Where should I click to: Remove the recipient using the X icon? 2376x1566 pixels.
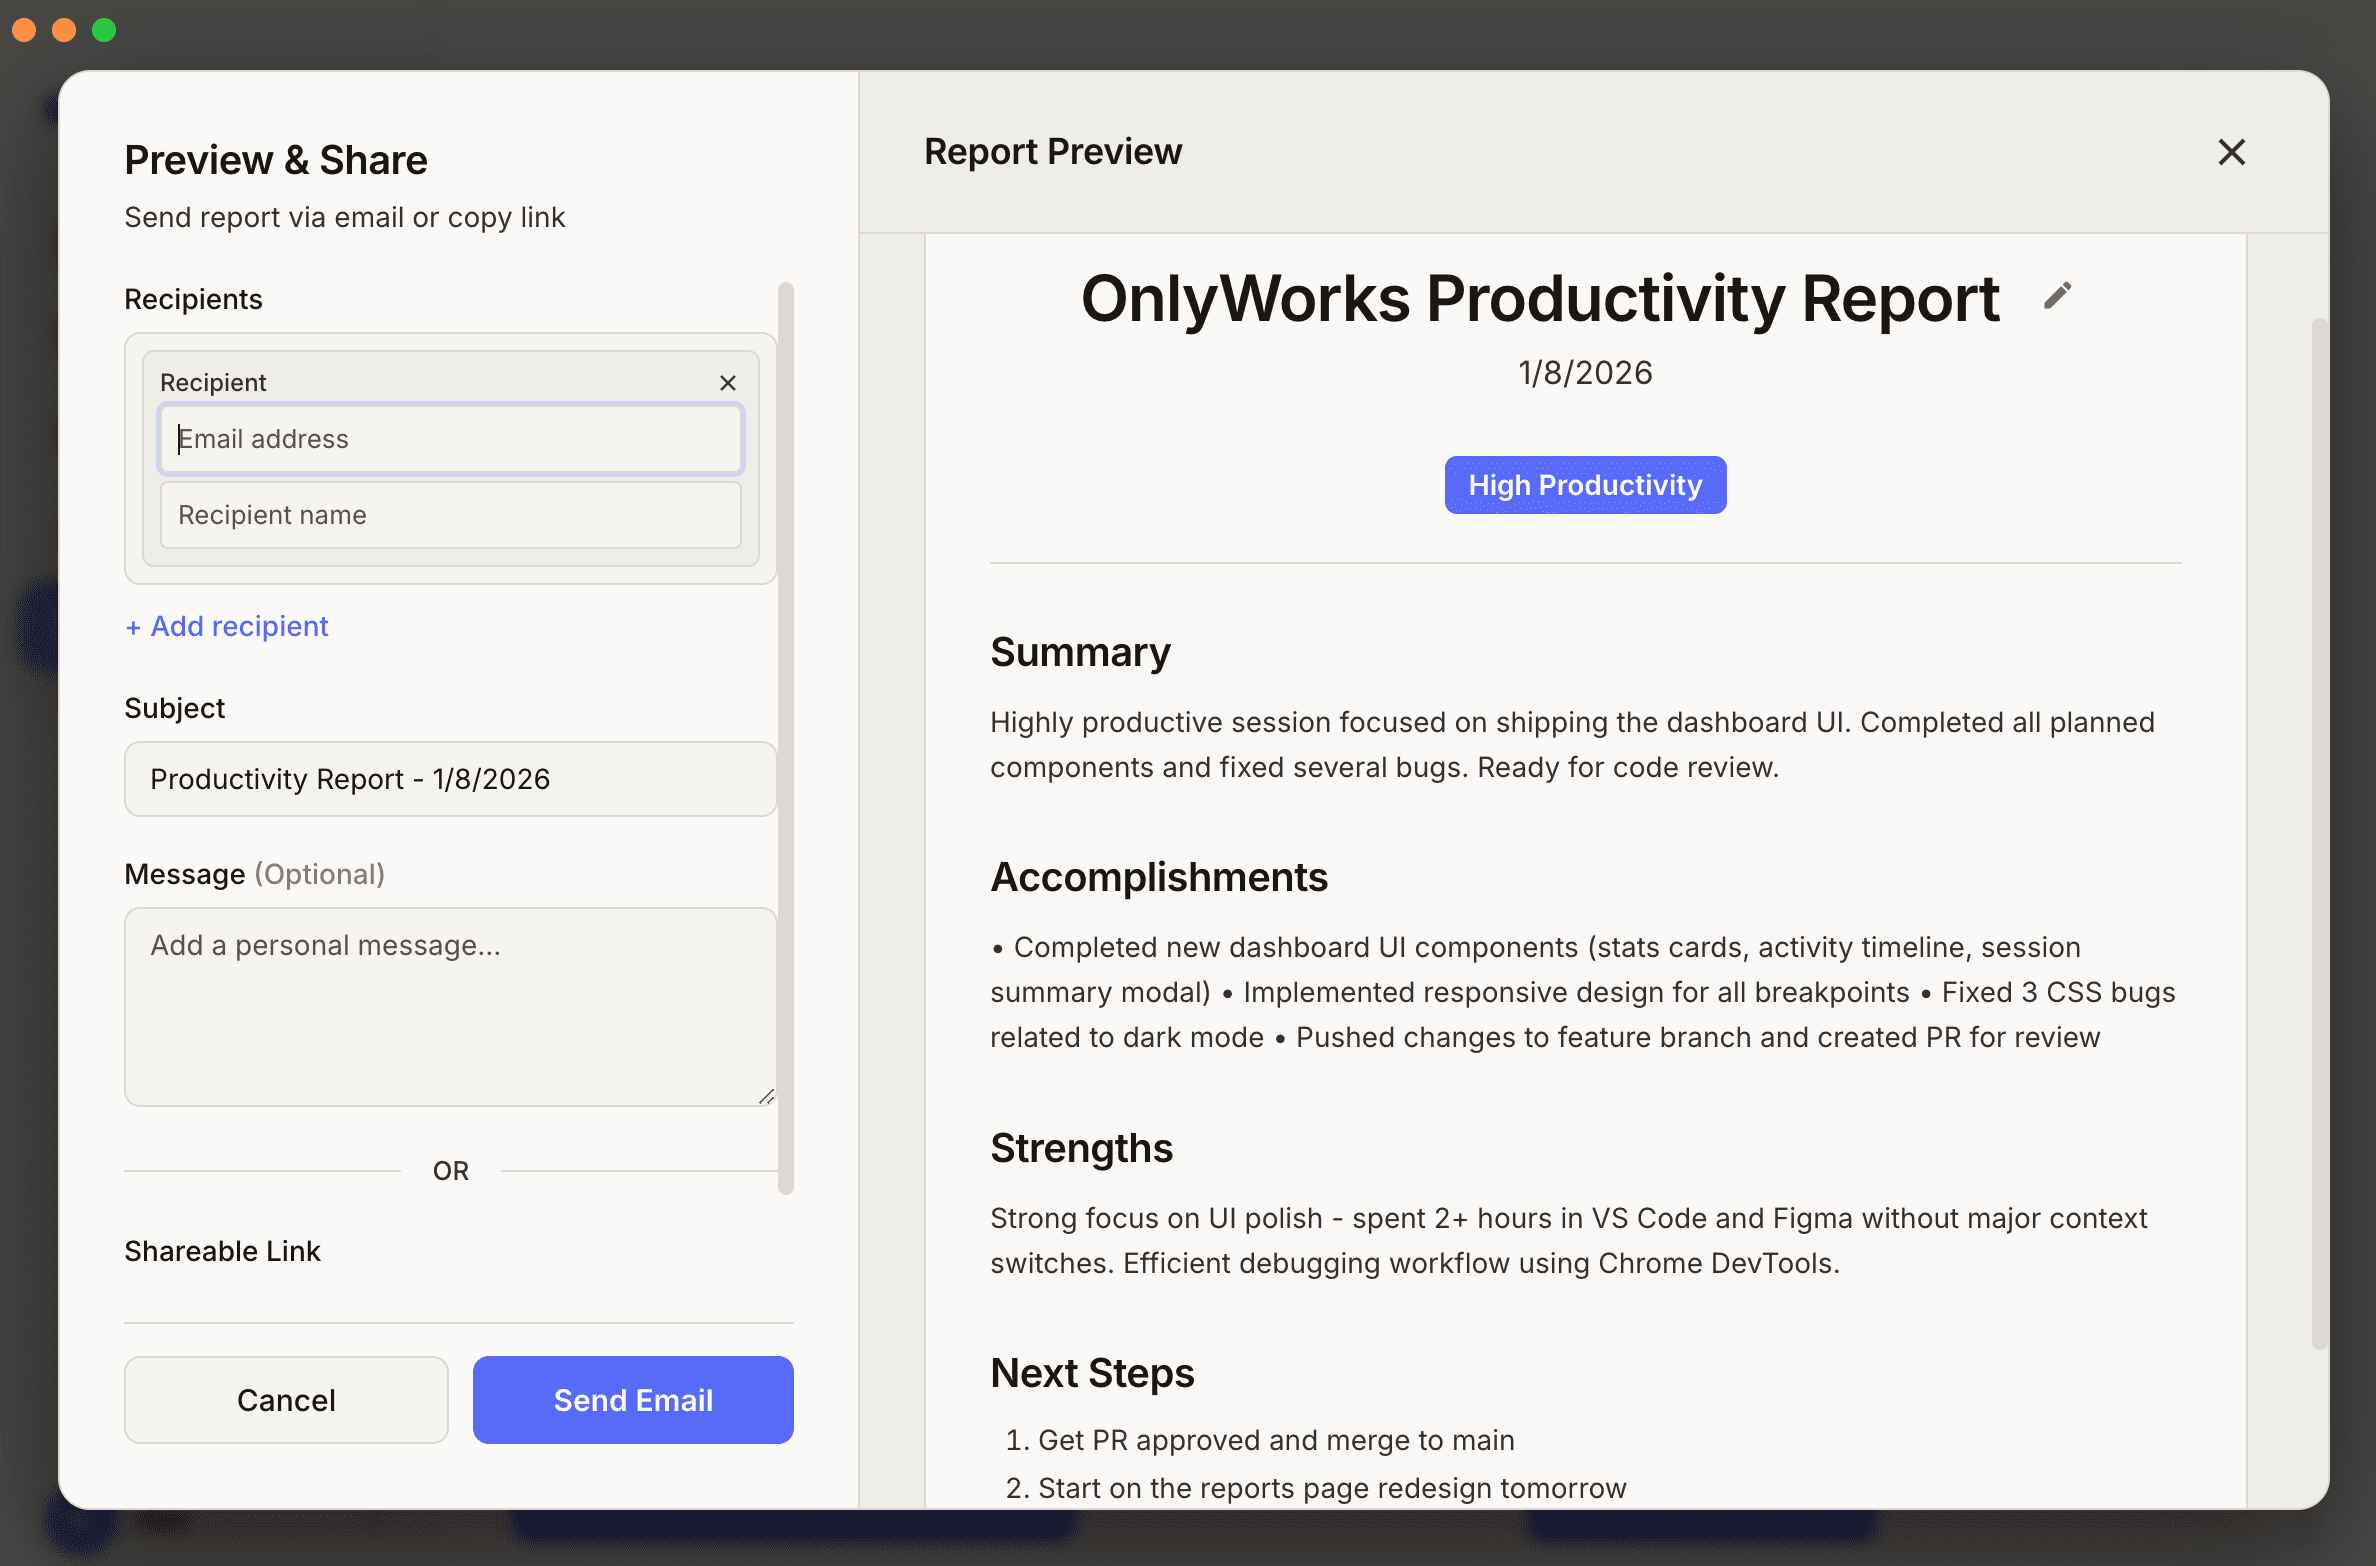(x=727, y=382)
